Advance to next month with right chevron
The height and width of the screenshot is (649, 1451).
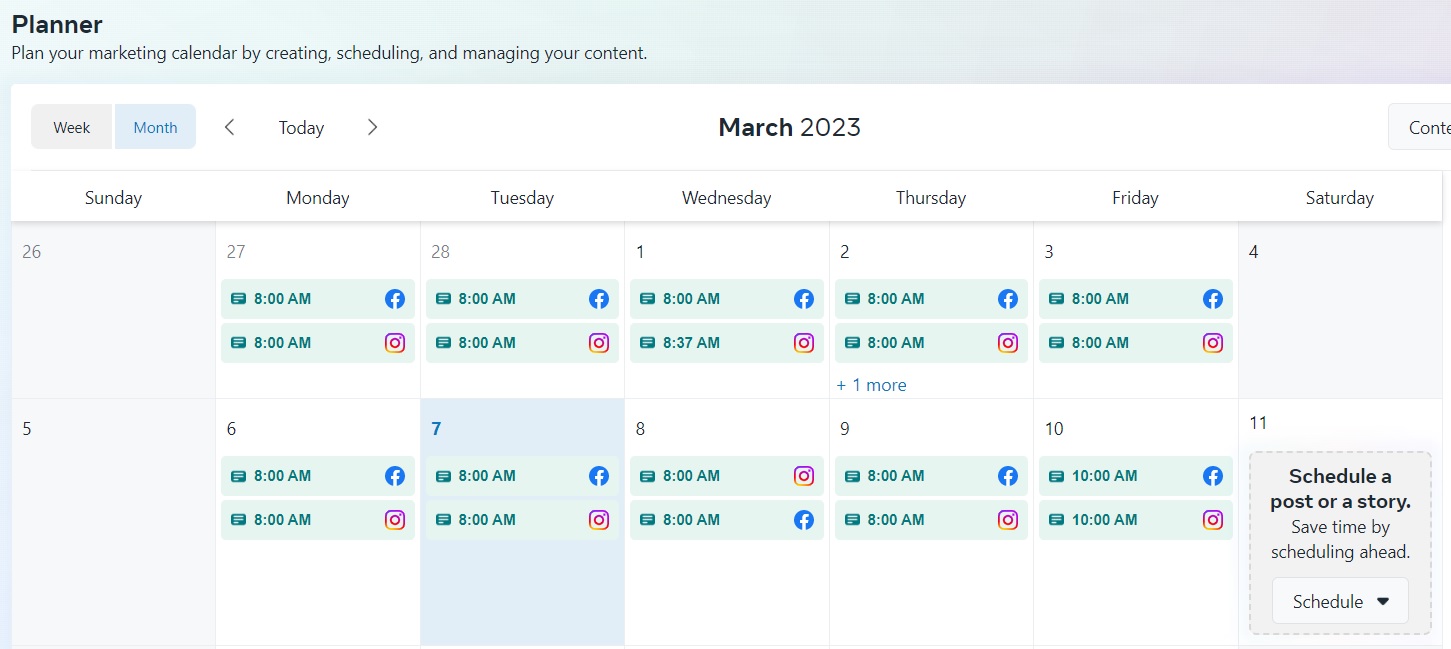(x=372, y=127)
